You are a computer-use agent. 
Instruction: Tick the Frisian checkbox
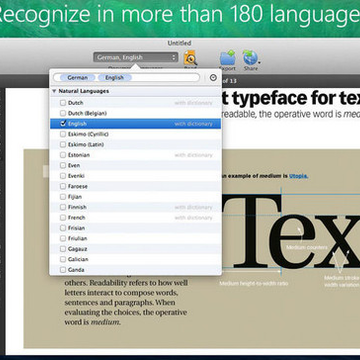(63, 228)
